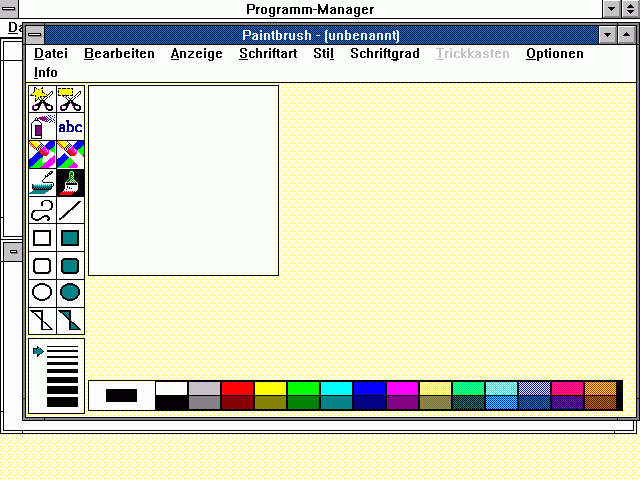Select the Curve tool
Image resolution: width=640 pixels, height=480 pixels.
click(42, 210)
